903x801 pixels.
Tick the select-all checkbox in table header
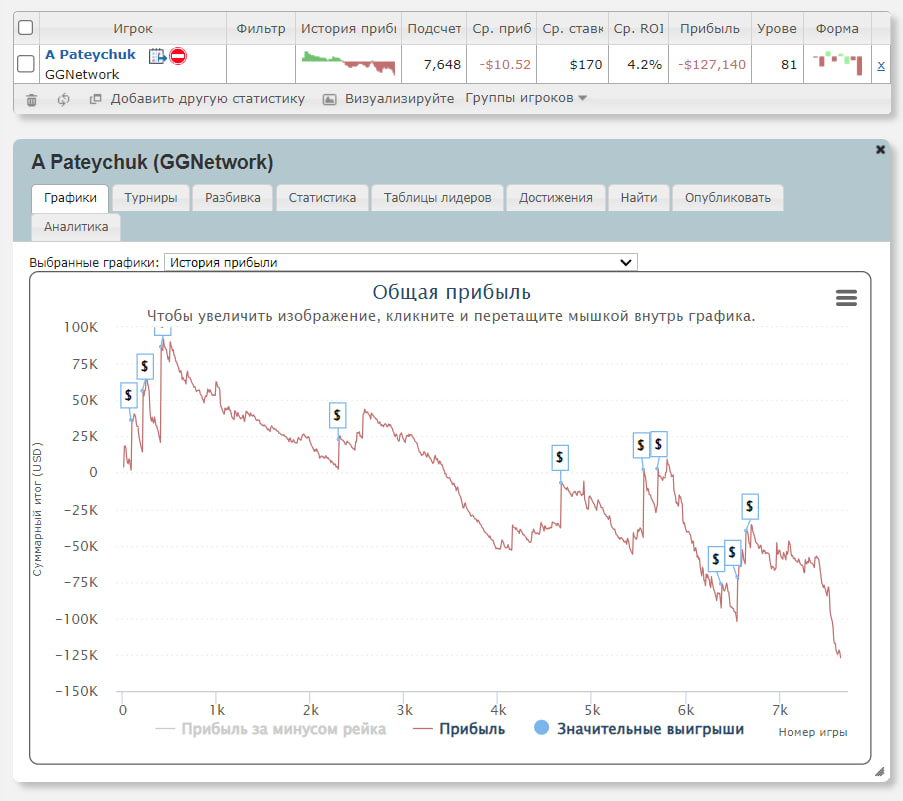coord(26,28)
